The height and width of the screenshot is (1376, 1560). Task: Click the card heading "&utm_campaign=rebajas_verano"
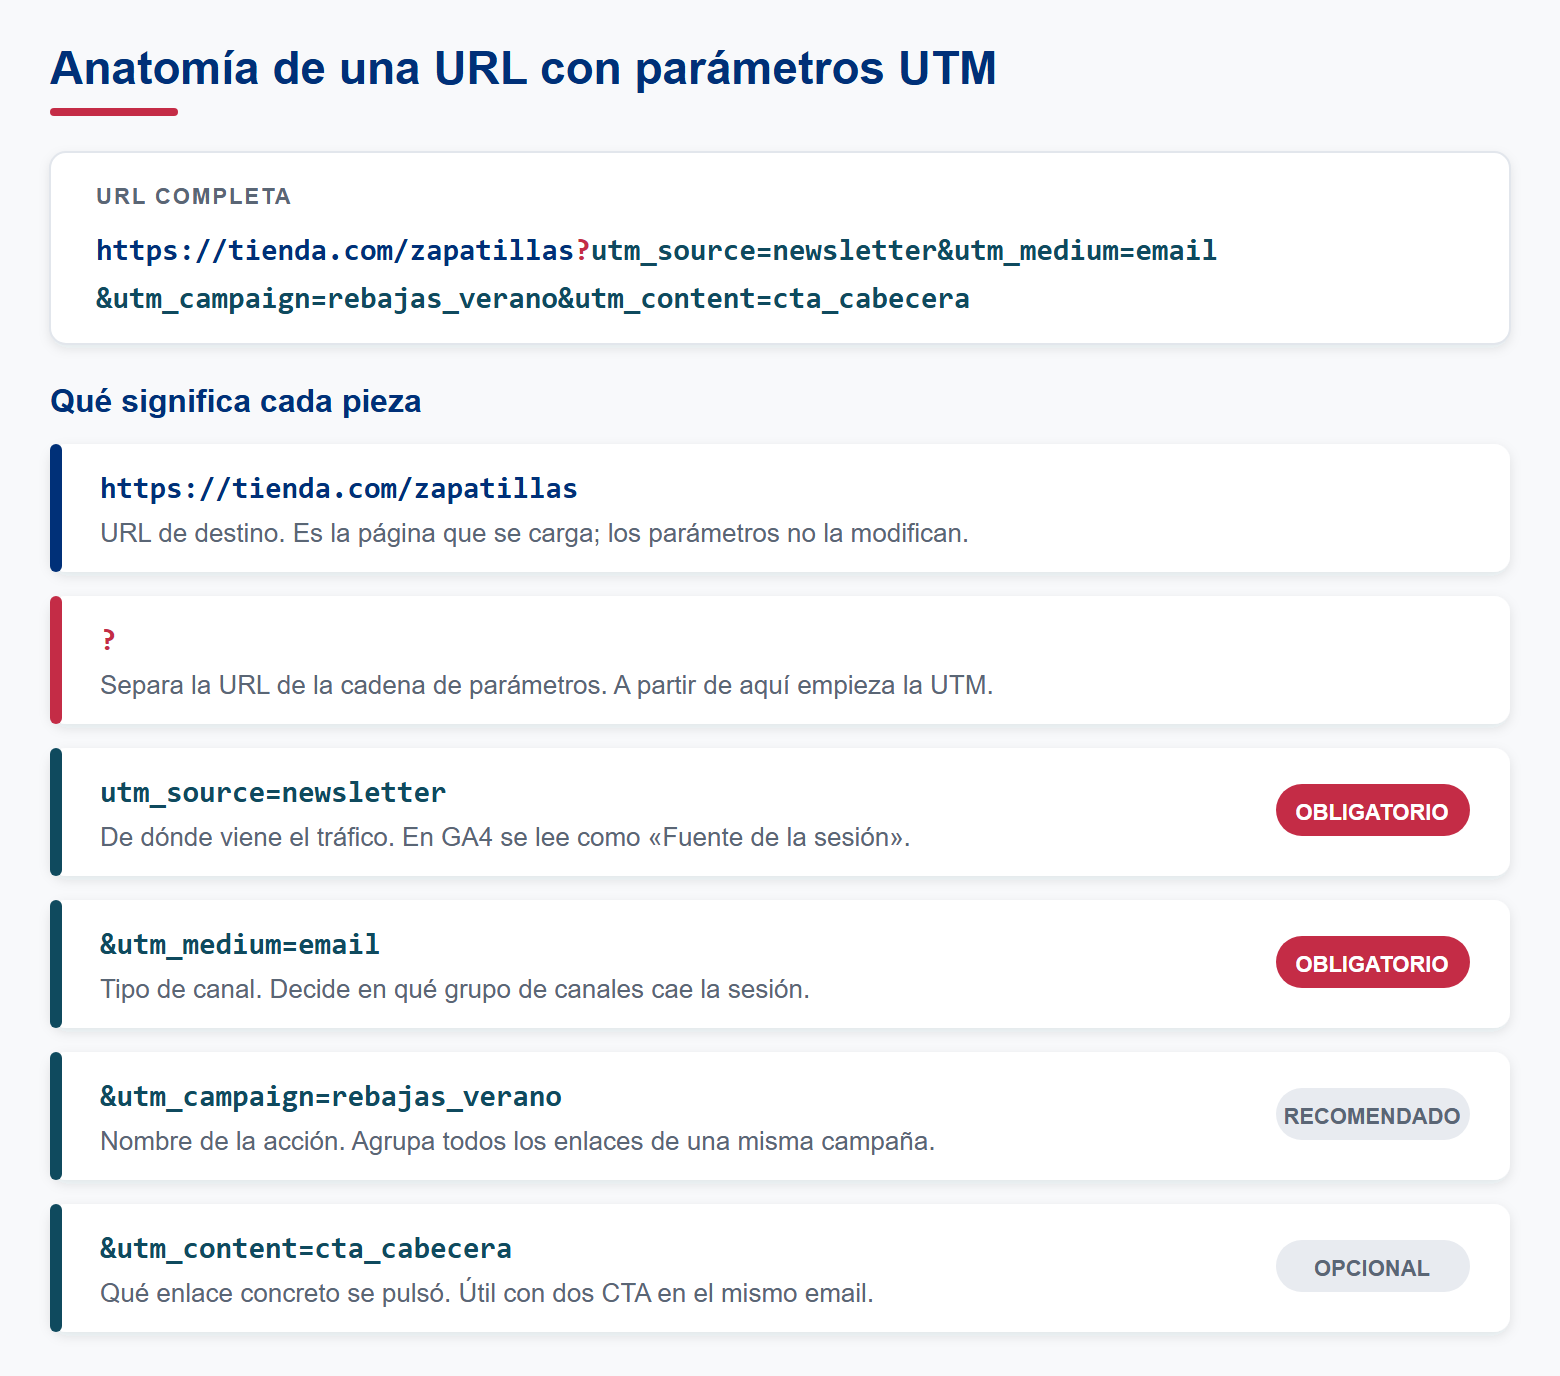tap(331, 1096)
